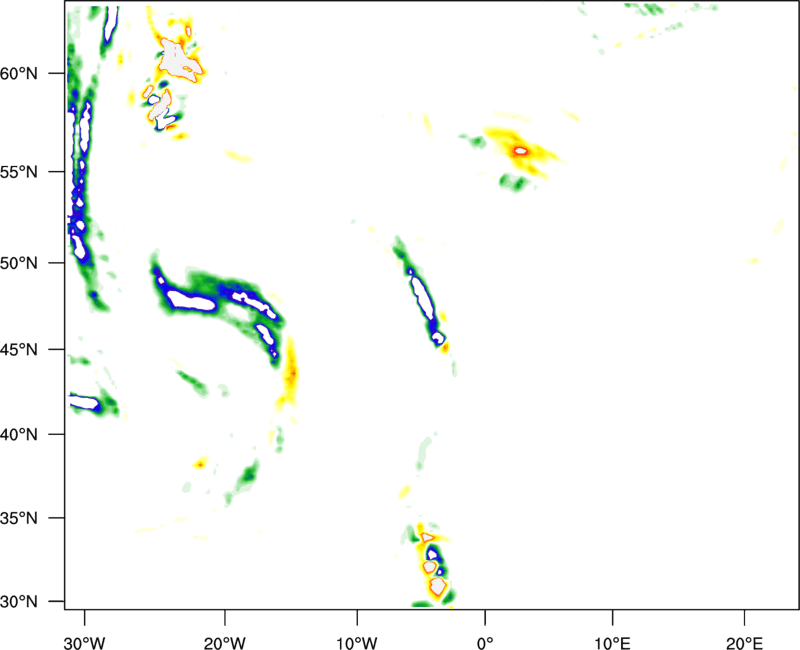
Task: Click the 50°N latitude label
Action: [19, 263]
